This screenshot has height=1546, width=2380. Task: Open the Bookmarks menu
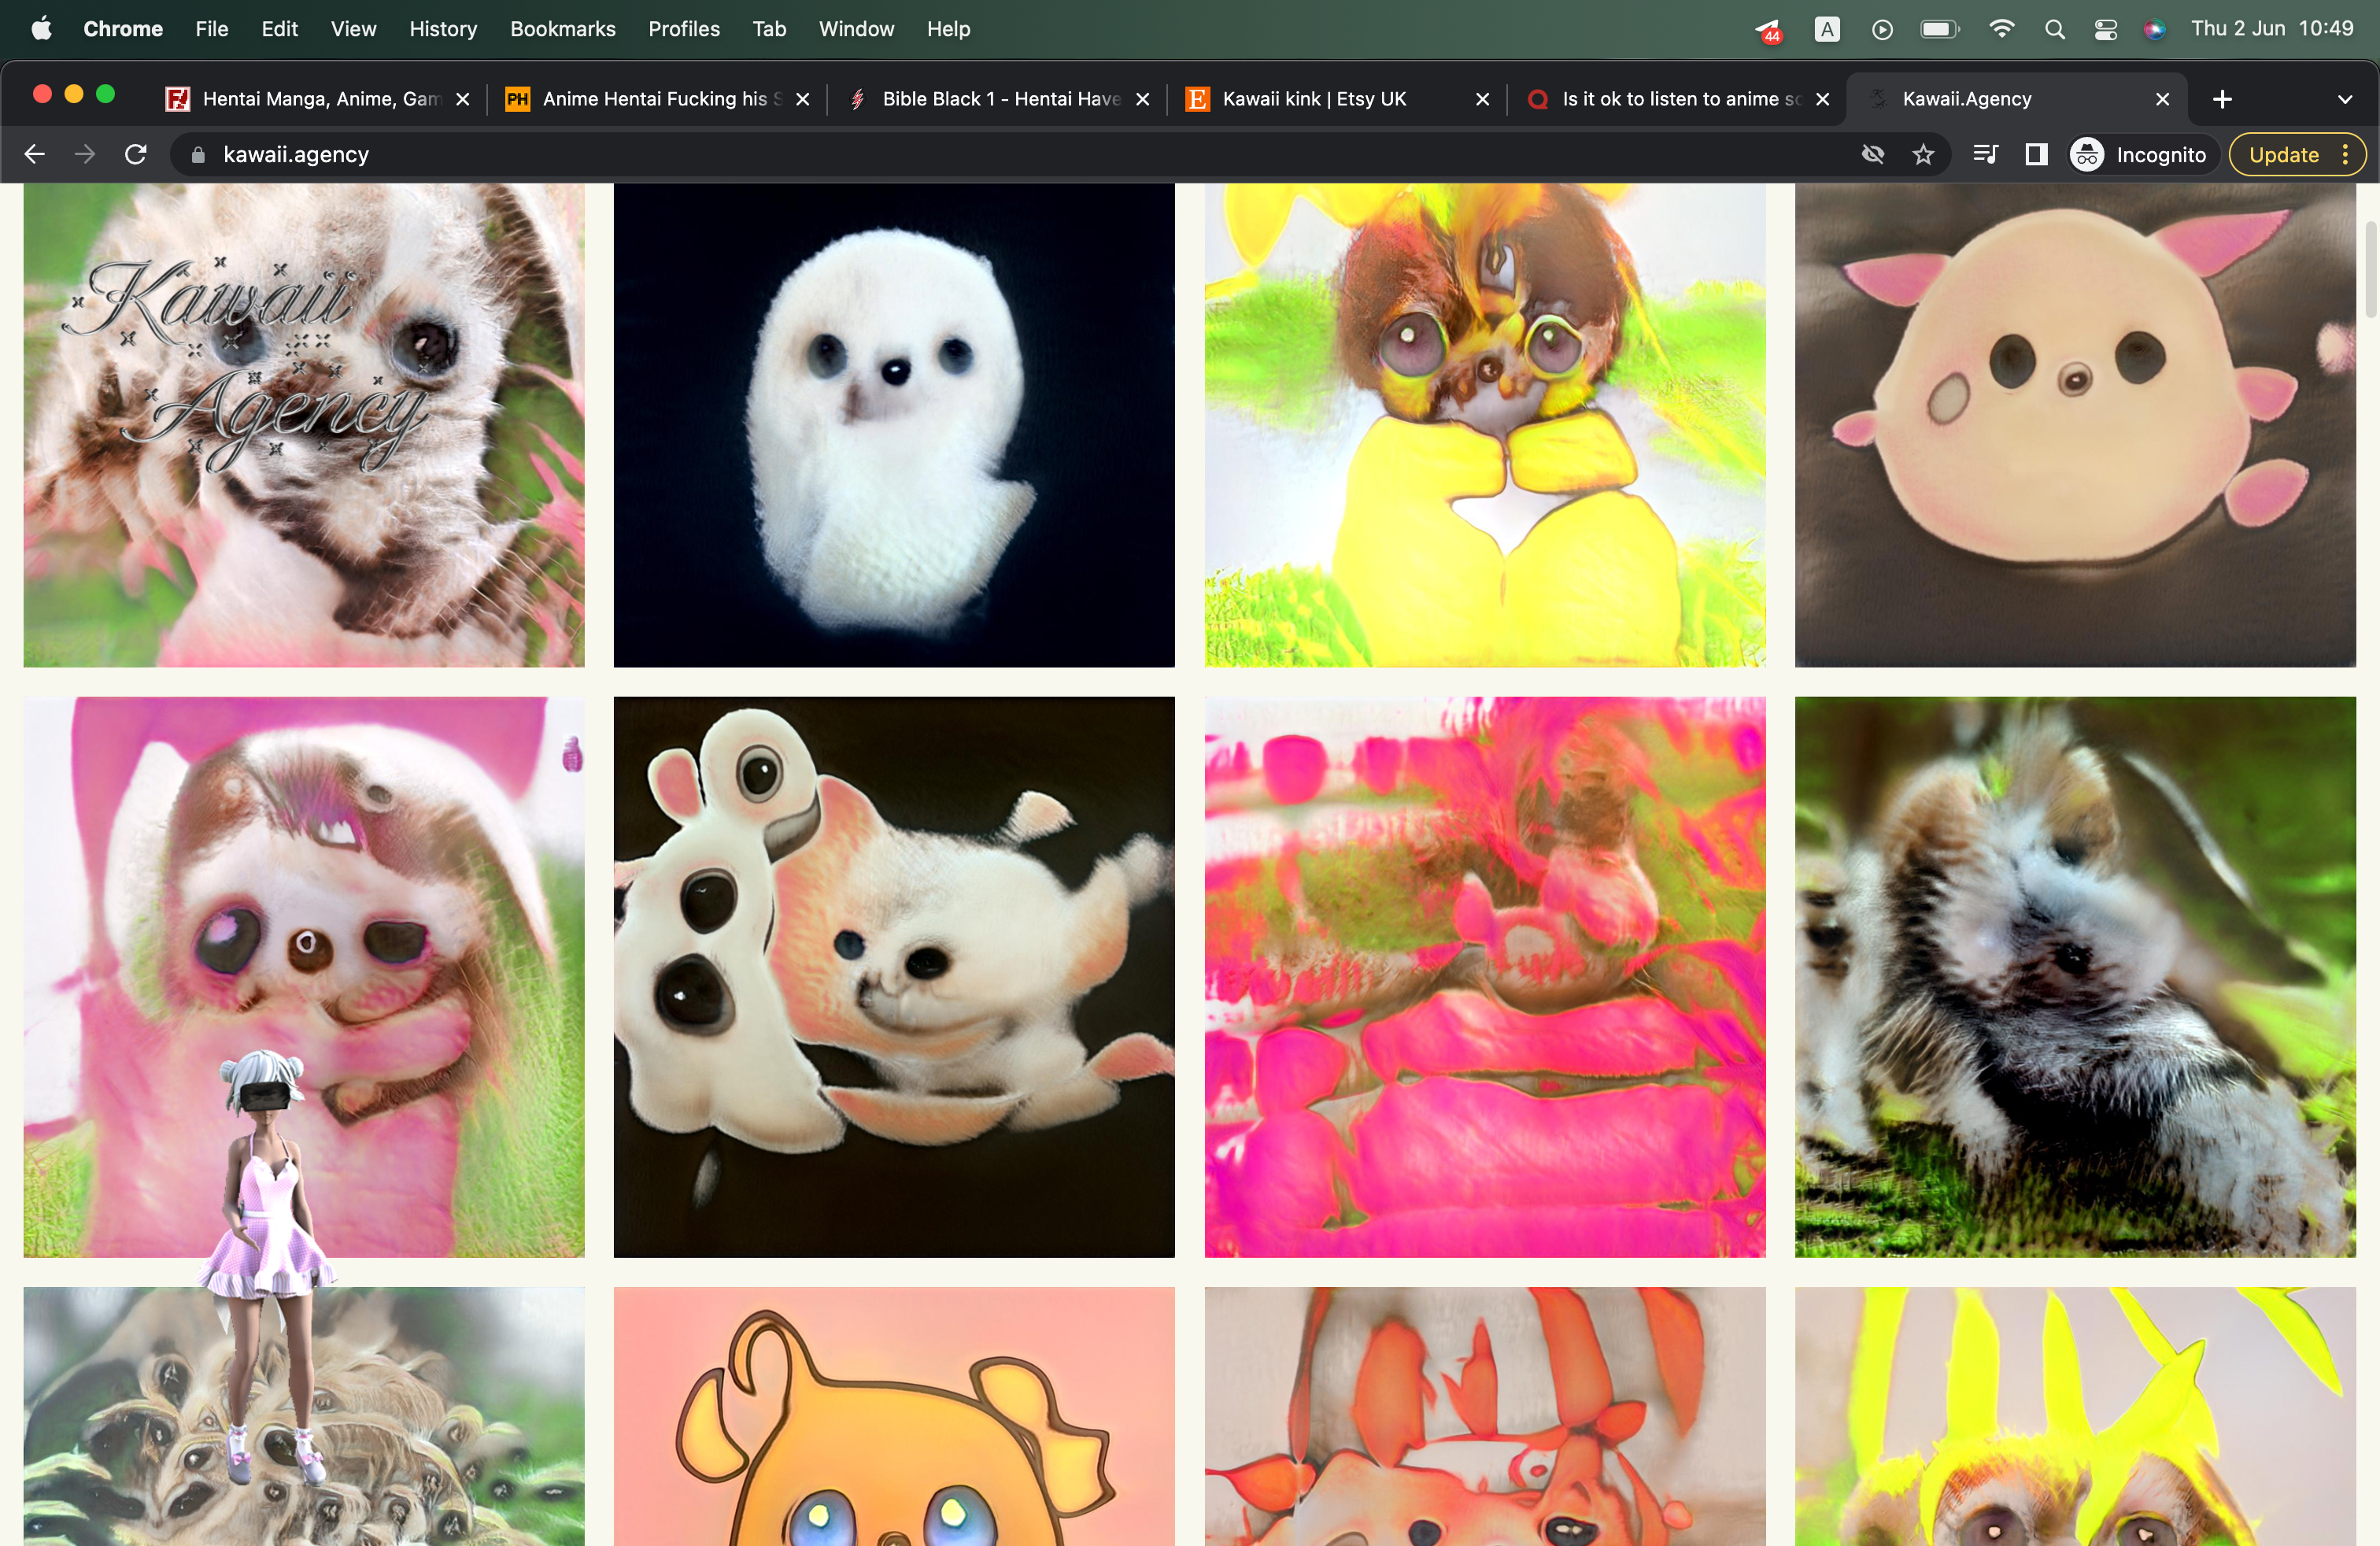(562, 29)
